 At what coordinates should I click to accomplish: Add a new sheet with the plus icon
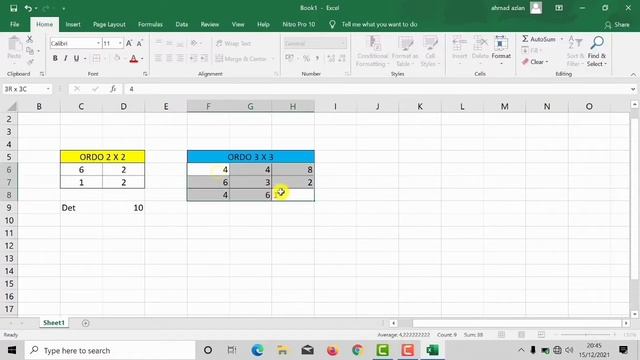point(85,323)
